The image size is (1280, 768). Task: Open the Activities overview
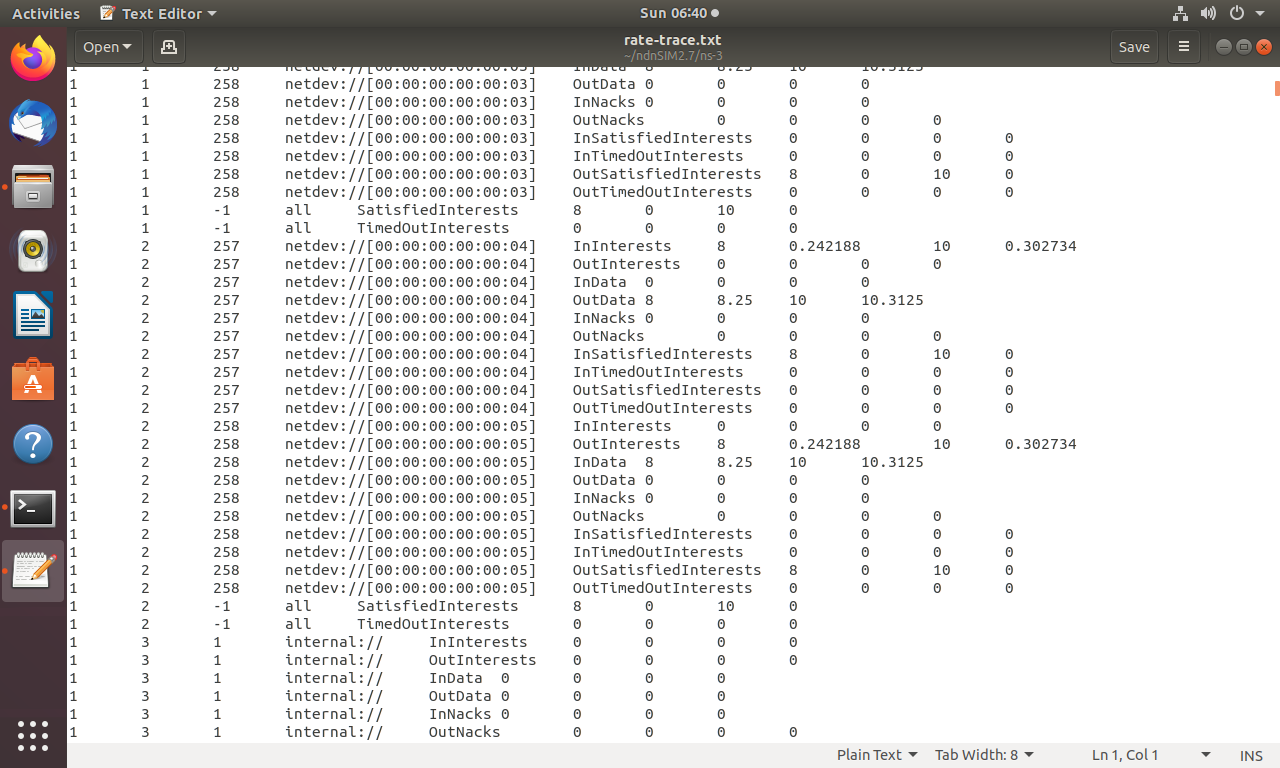45,13
